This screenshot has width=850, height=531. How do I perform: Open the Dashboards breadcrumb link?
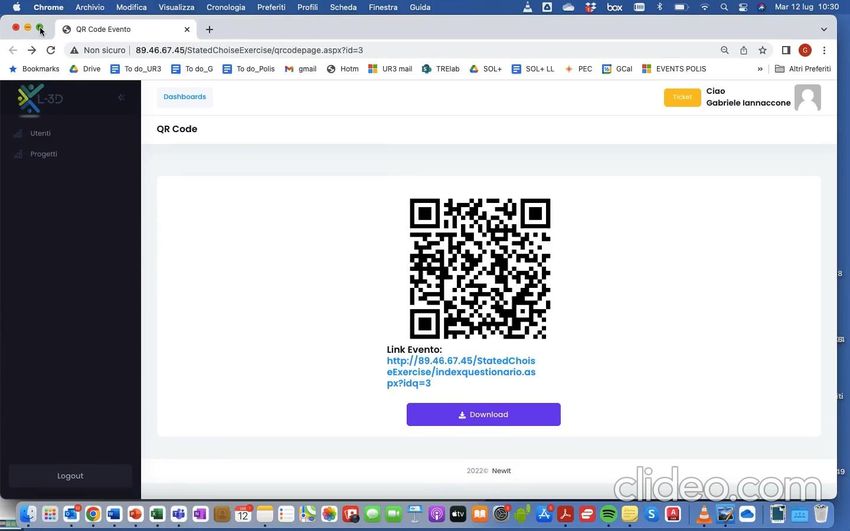(184, 97)
